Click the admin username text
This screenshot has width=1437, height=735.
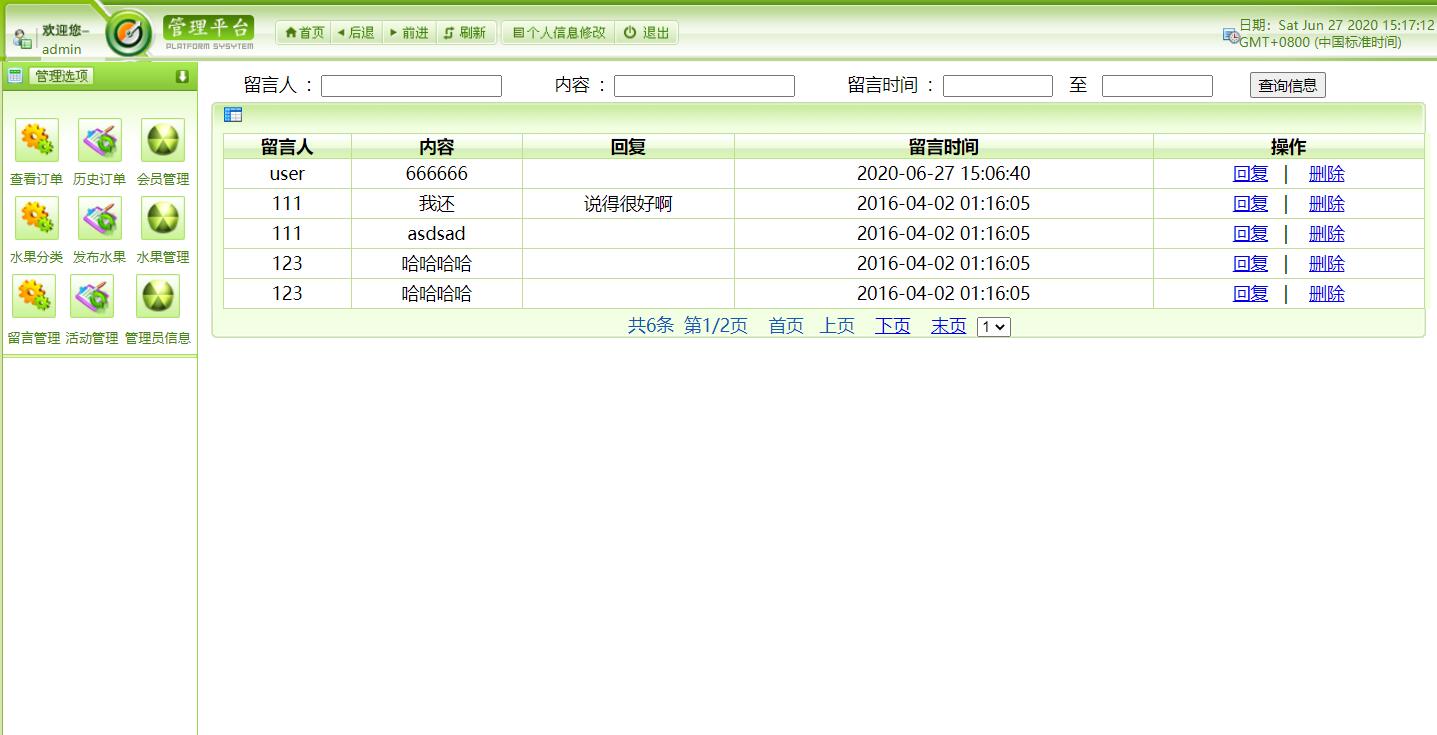[x=62, y=49]
